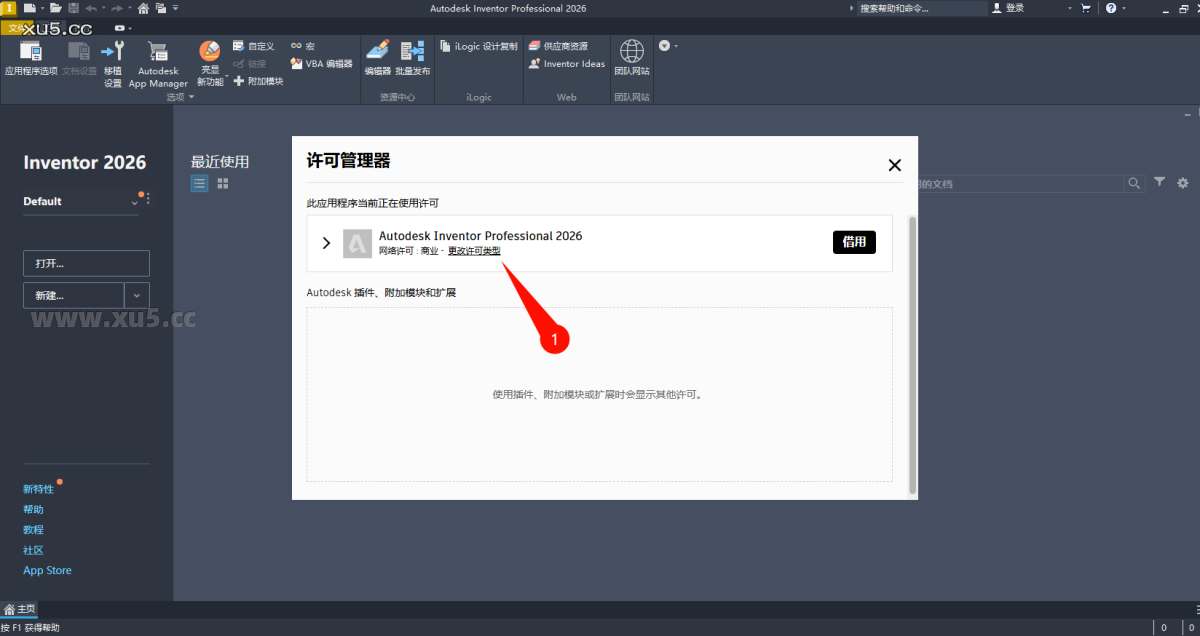This screenshot has height=636, width=1200.
Task: Switch recent files to tile view
Action: tap(222, 183)
